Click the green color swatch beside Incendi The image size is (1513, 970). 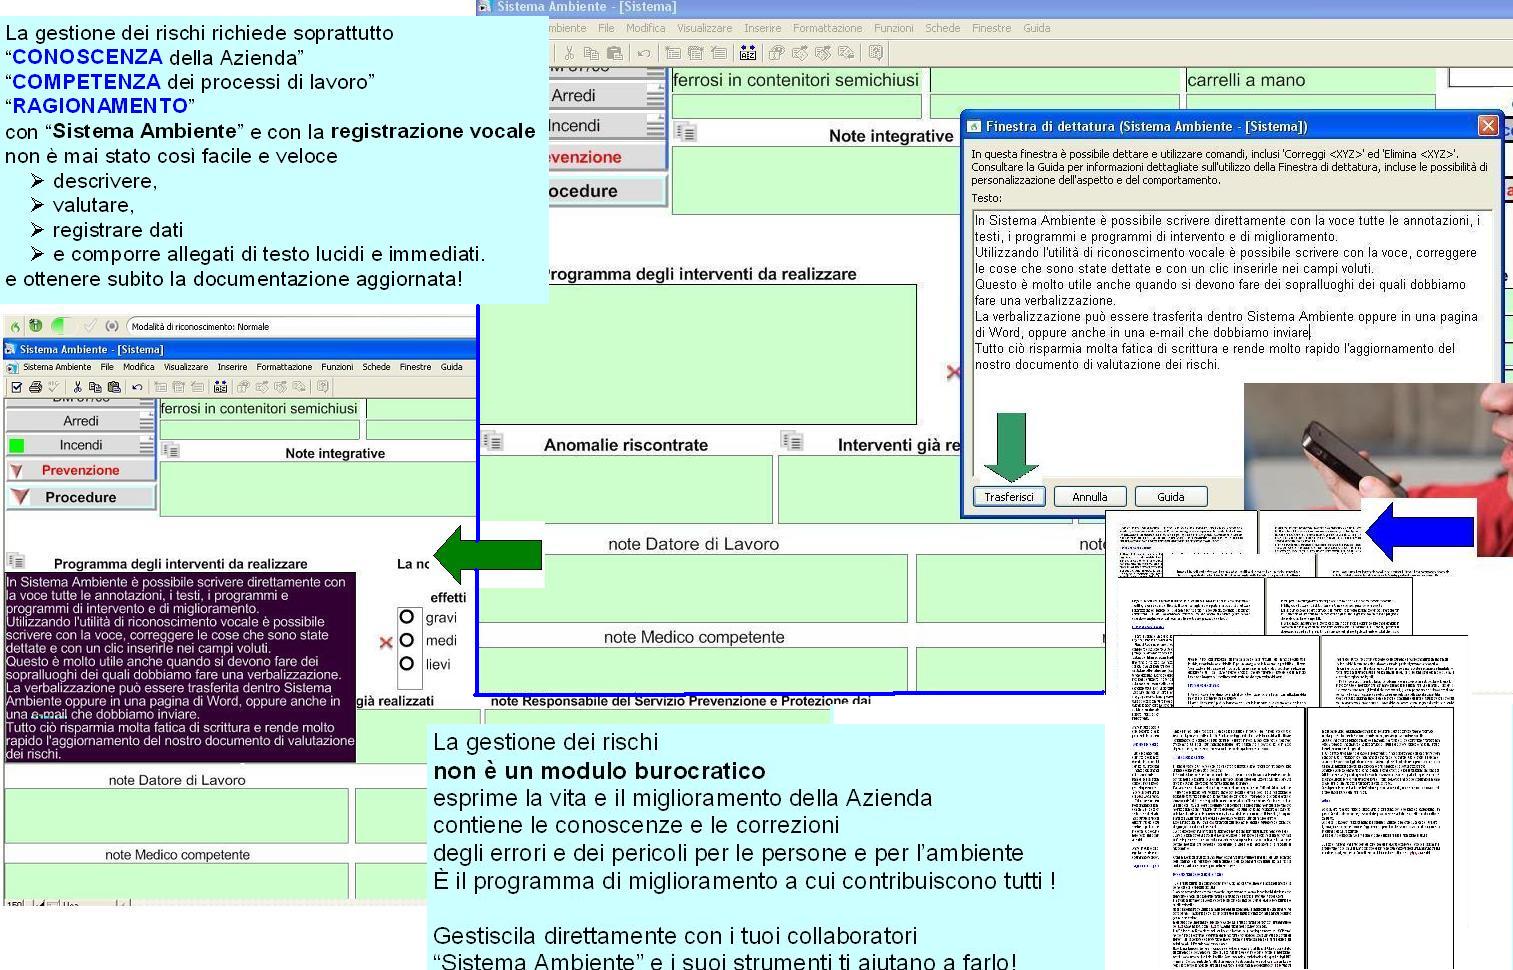(16, 444)
